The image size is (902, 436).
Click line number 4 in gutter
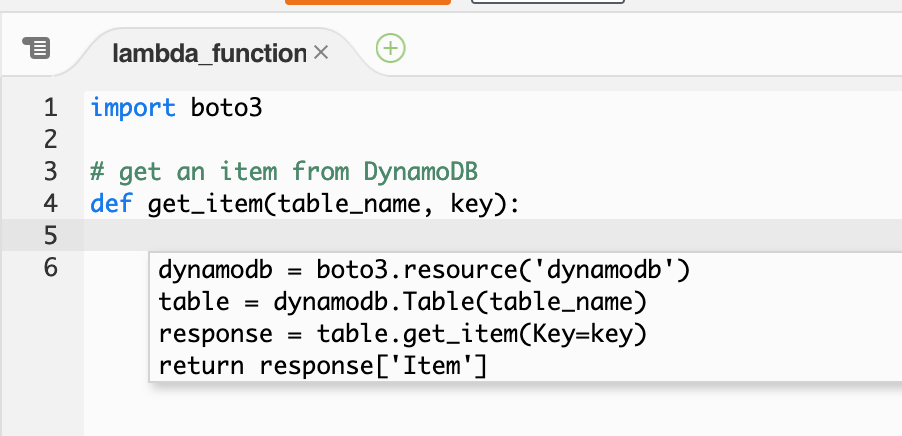point(51,203)
